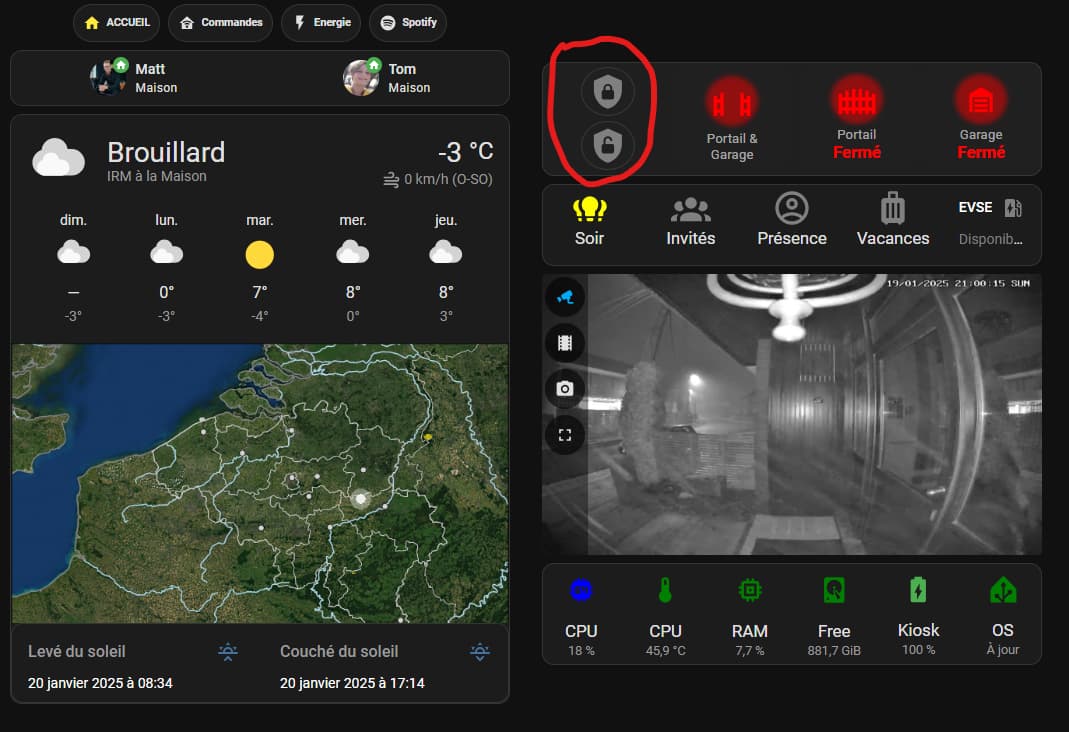This screenshot has height=732, width=1069.
Task: Click the Portail & Garage red icon
Action: (x=732, y=104)
